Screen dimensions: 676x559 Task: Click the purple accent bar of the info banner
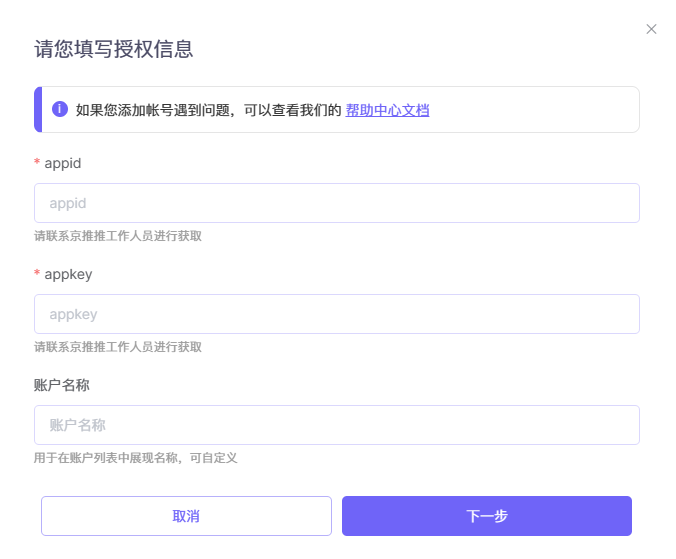click(x=37, y=109)
